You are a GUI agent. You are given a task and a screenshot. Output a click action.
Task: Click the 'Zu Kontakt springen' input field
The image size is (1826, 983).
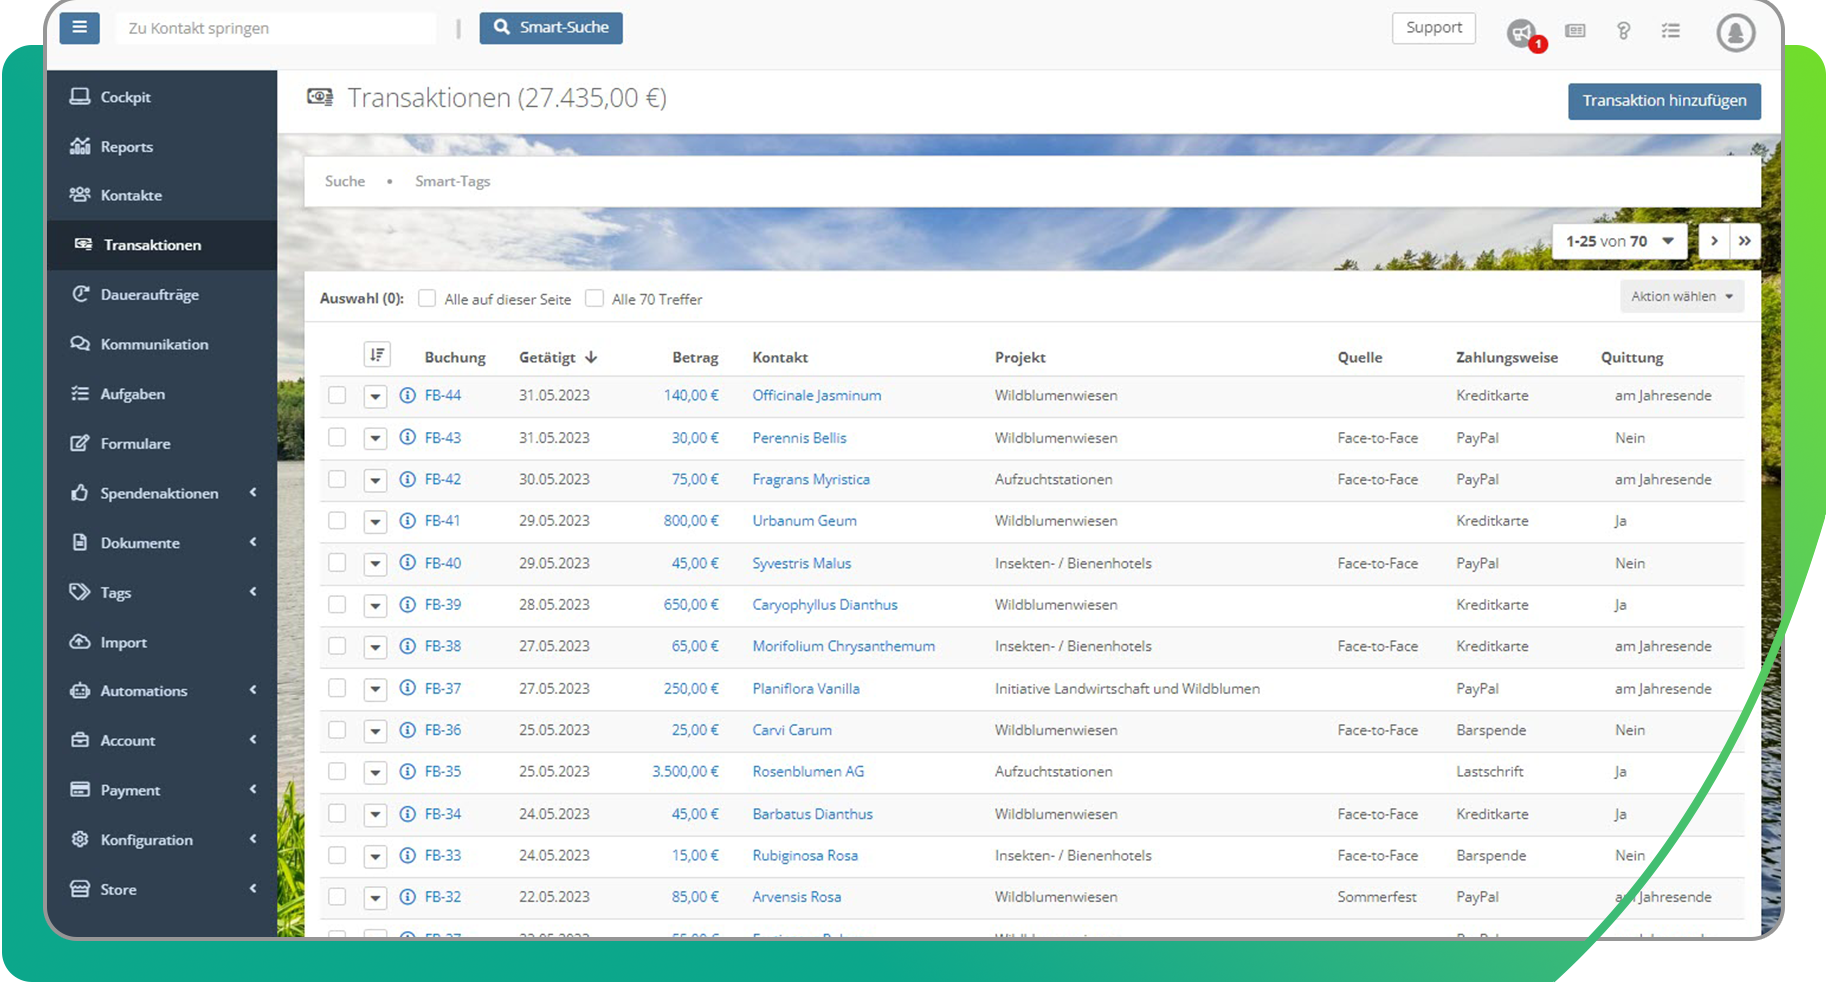click(x=276, y=28)
